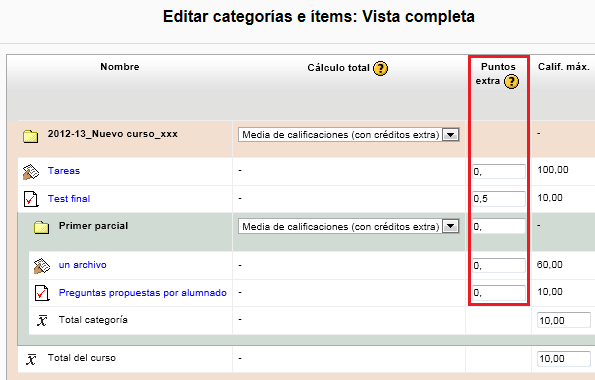595x380 pixels.
Task: Open the un archivo link
Action: 82,265
